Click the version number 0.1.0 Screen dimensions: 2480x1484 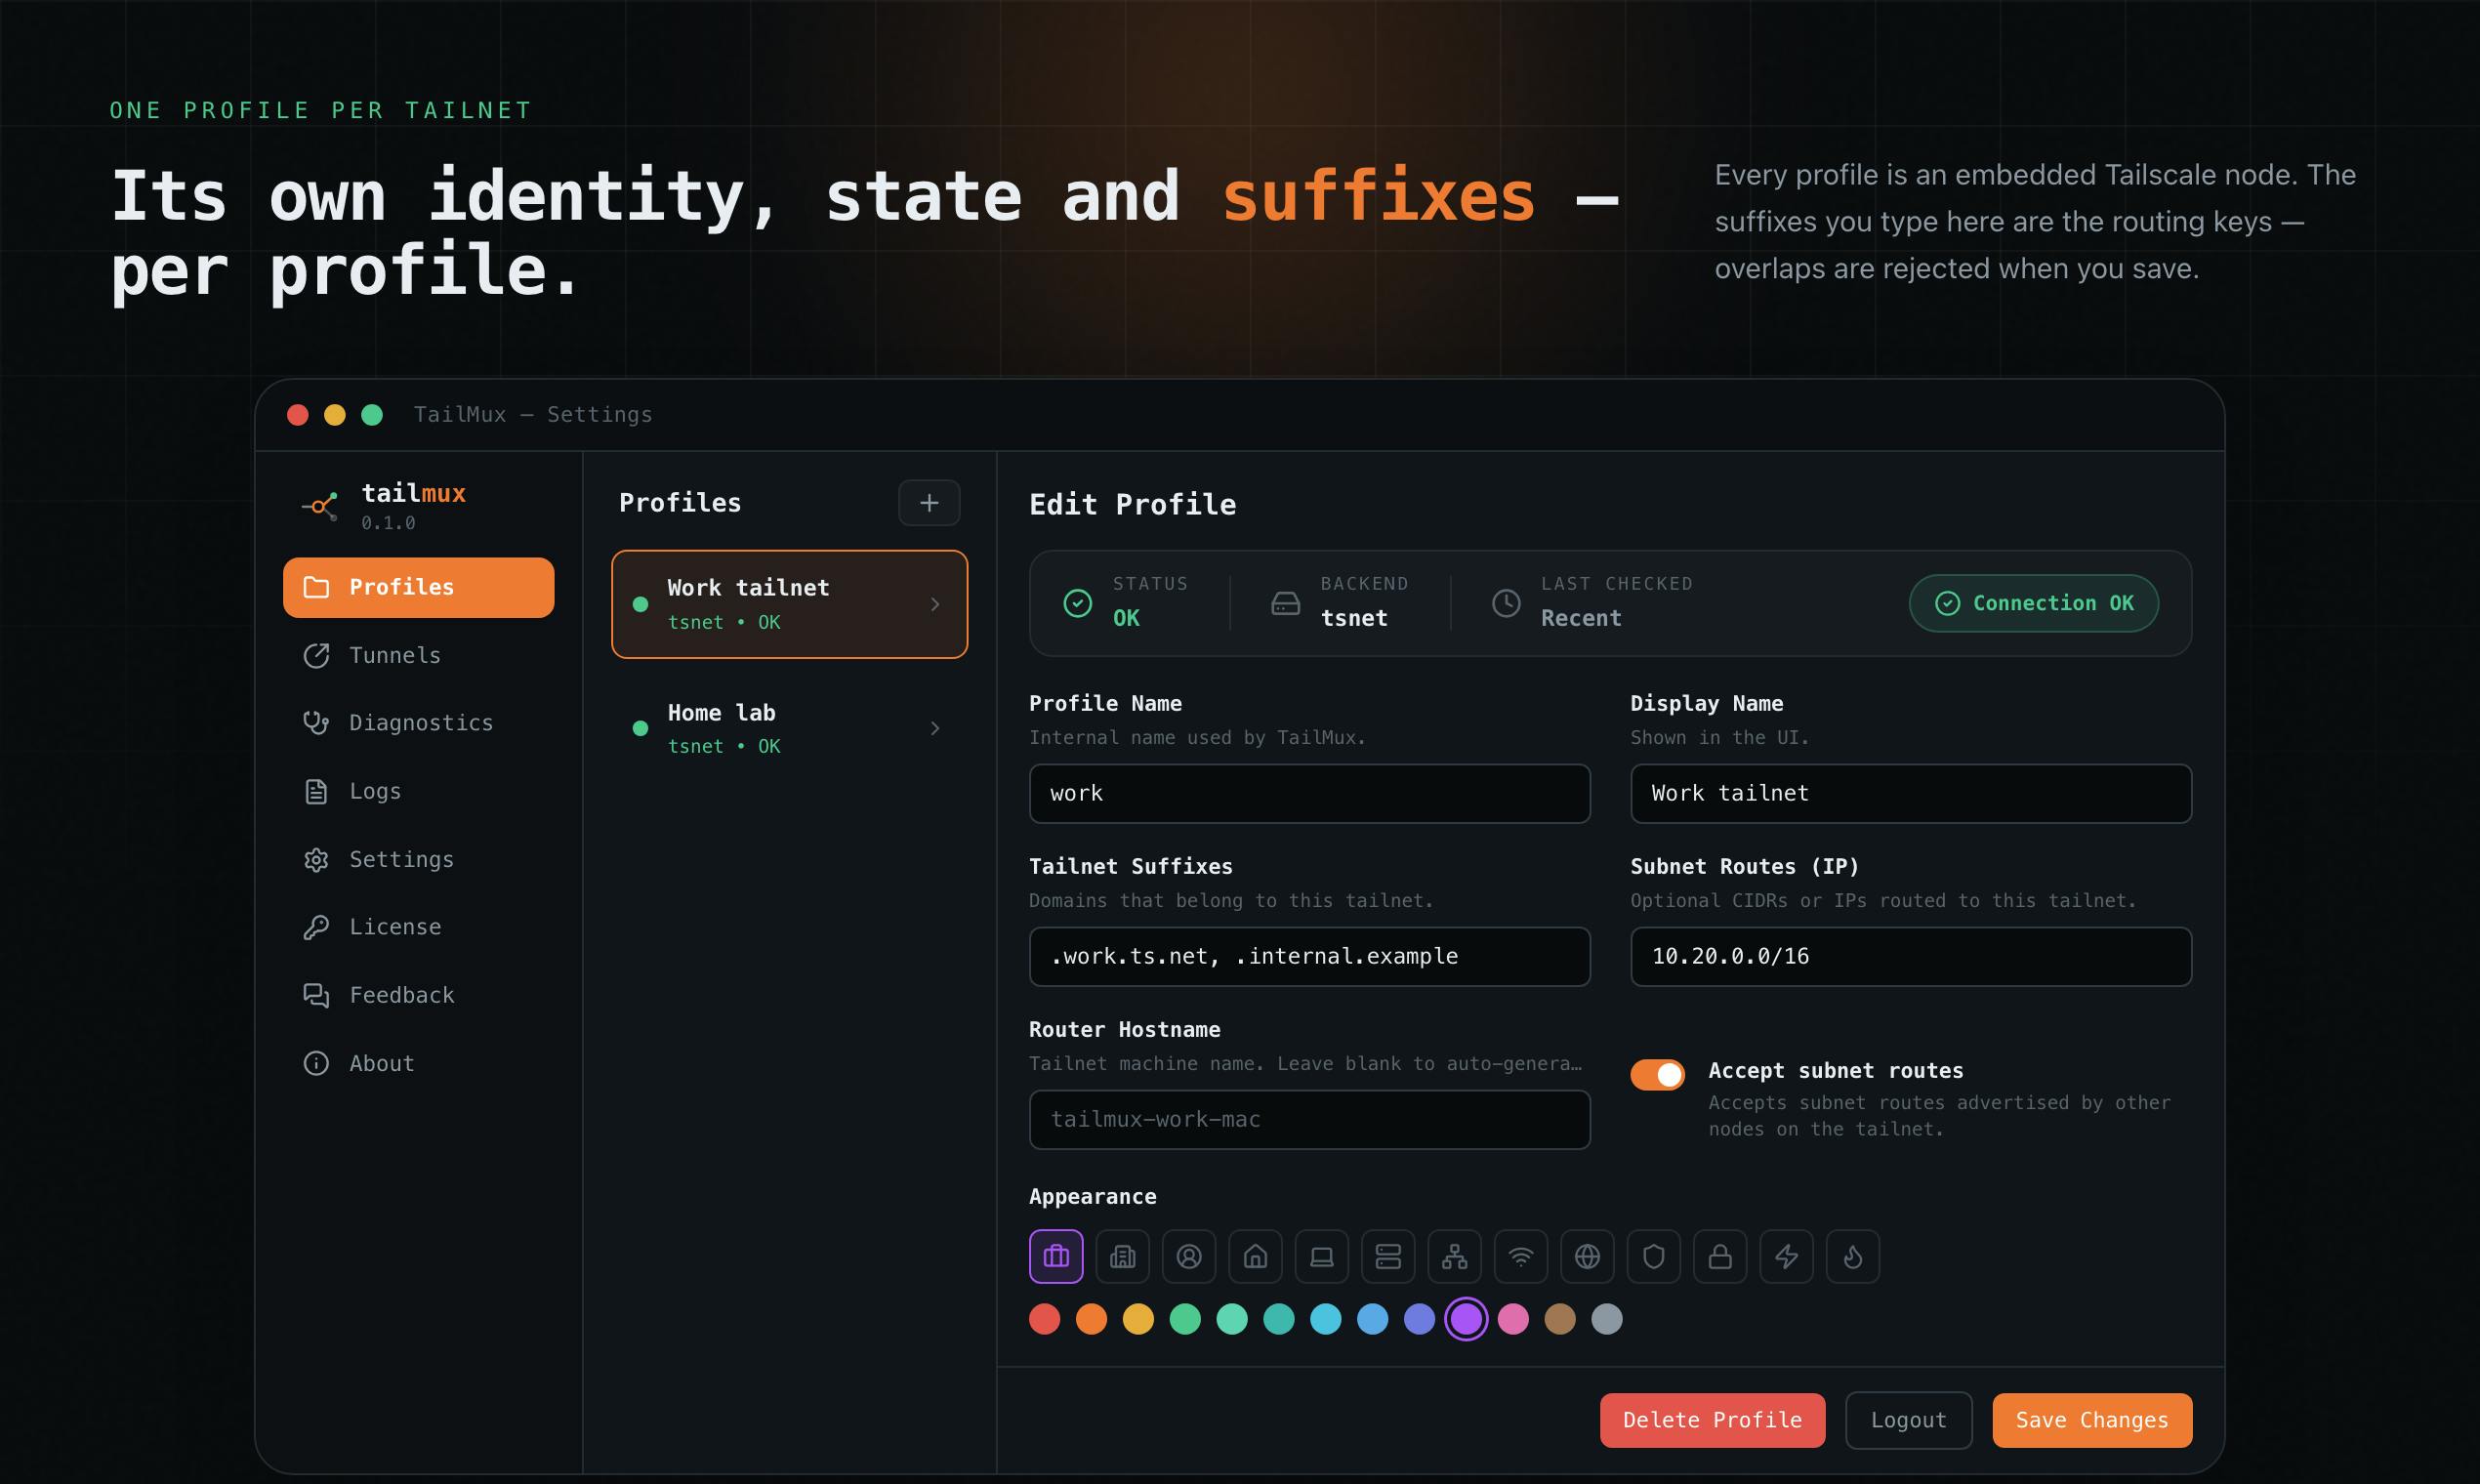point(388,523)
